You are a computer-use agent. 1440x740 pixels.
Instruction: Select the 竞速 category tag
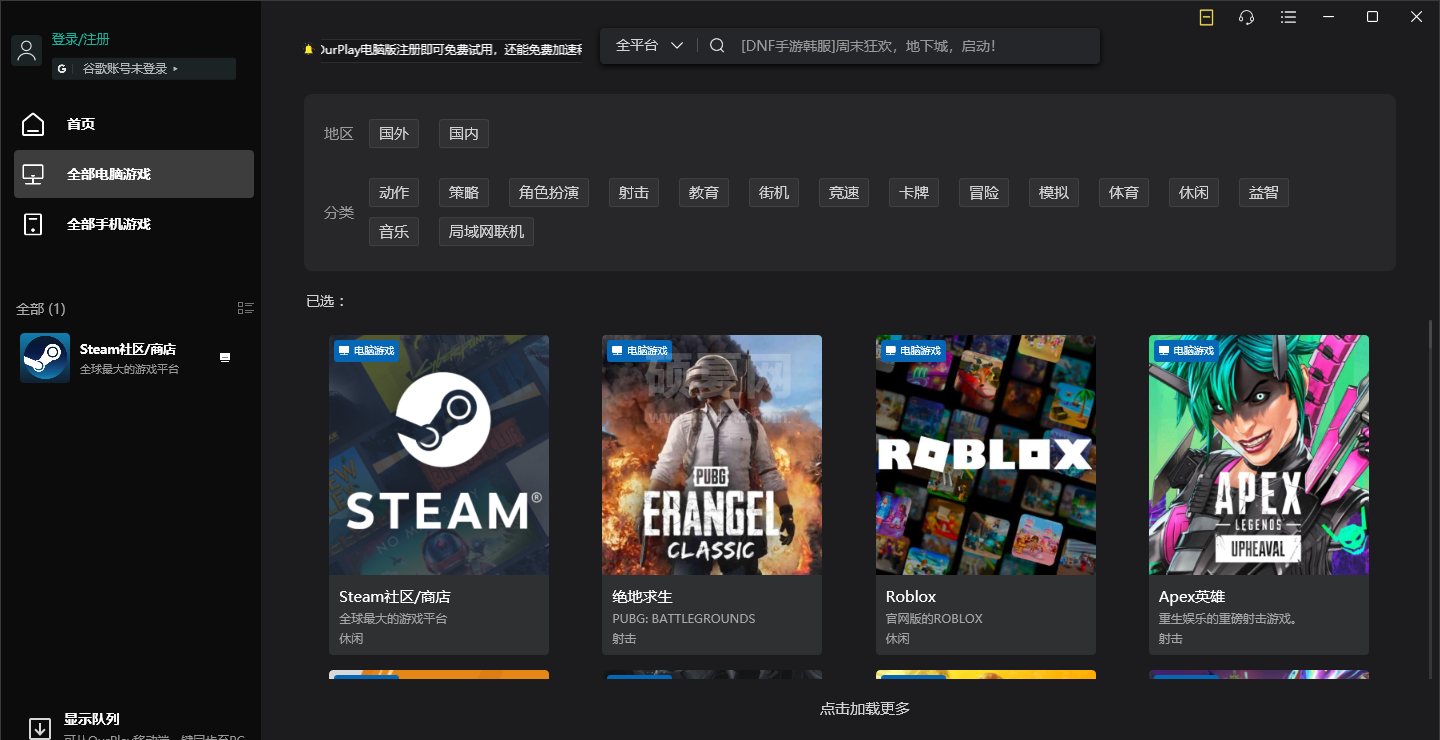point(844,192)
